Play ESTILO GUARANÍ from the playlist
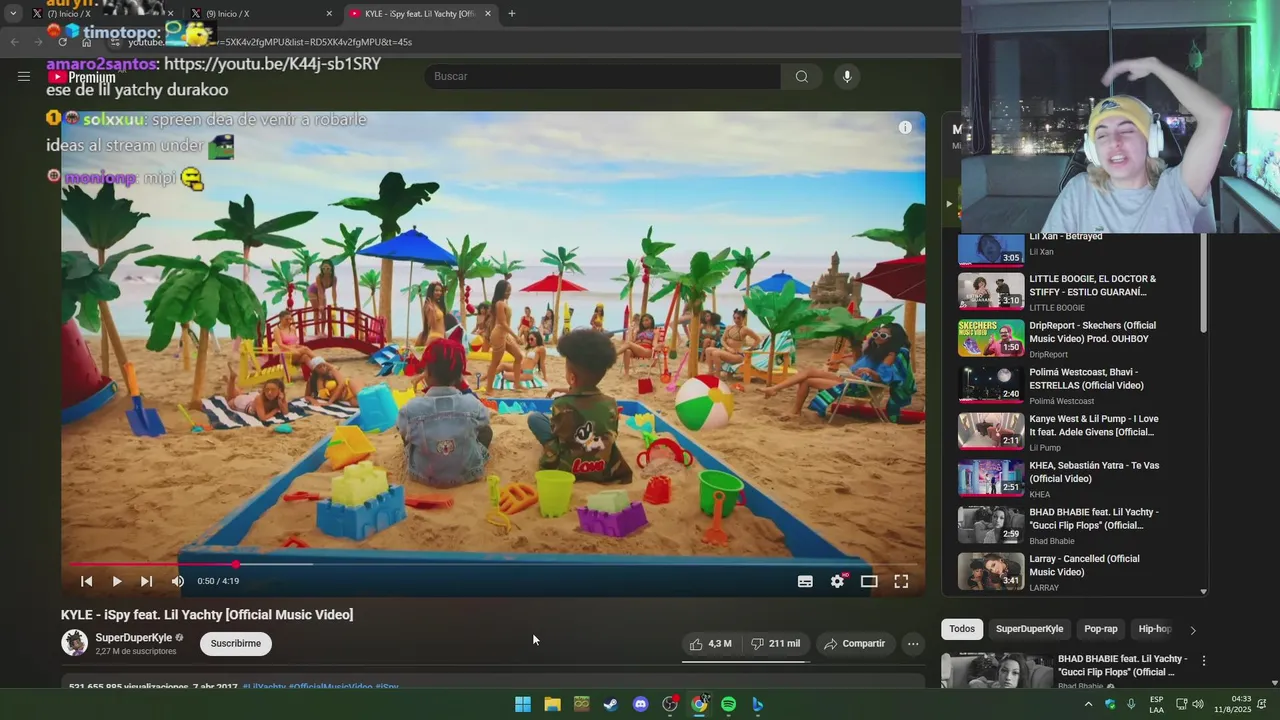 tap(1080, 292)
